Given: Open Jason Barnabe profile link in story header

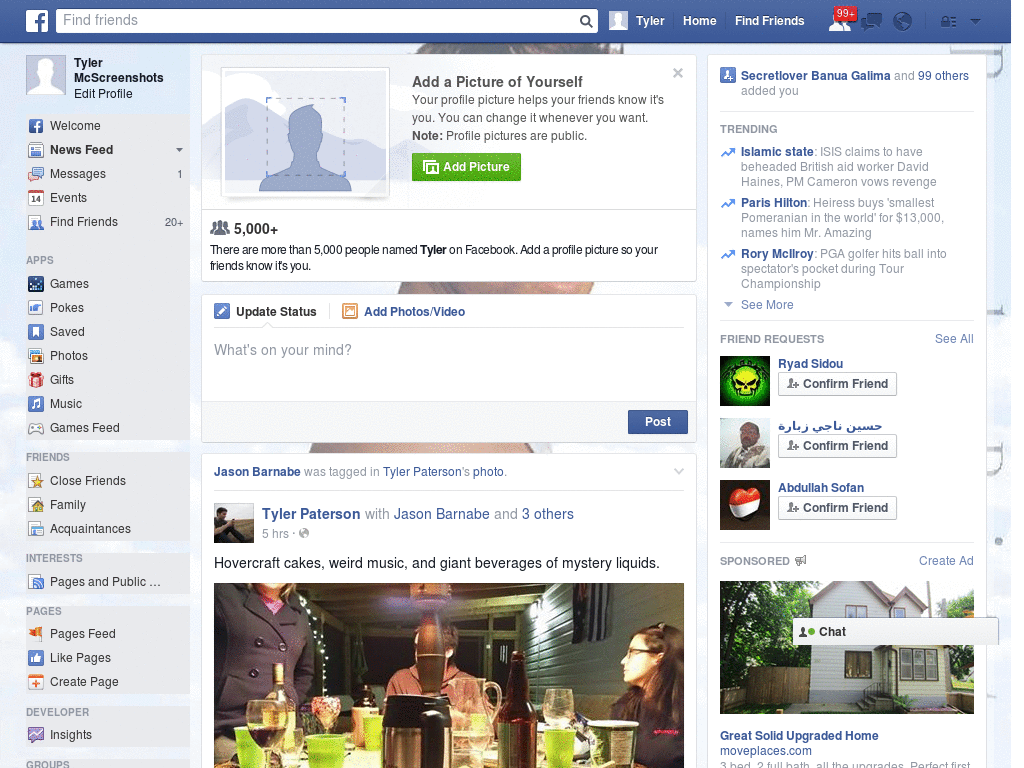Looking at the screenshot, I should click(x=257, y=472).
